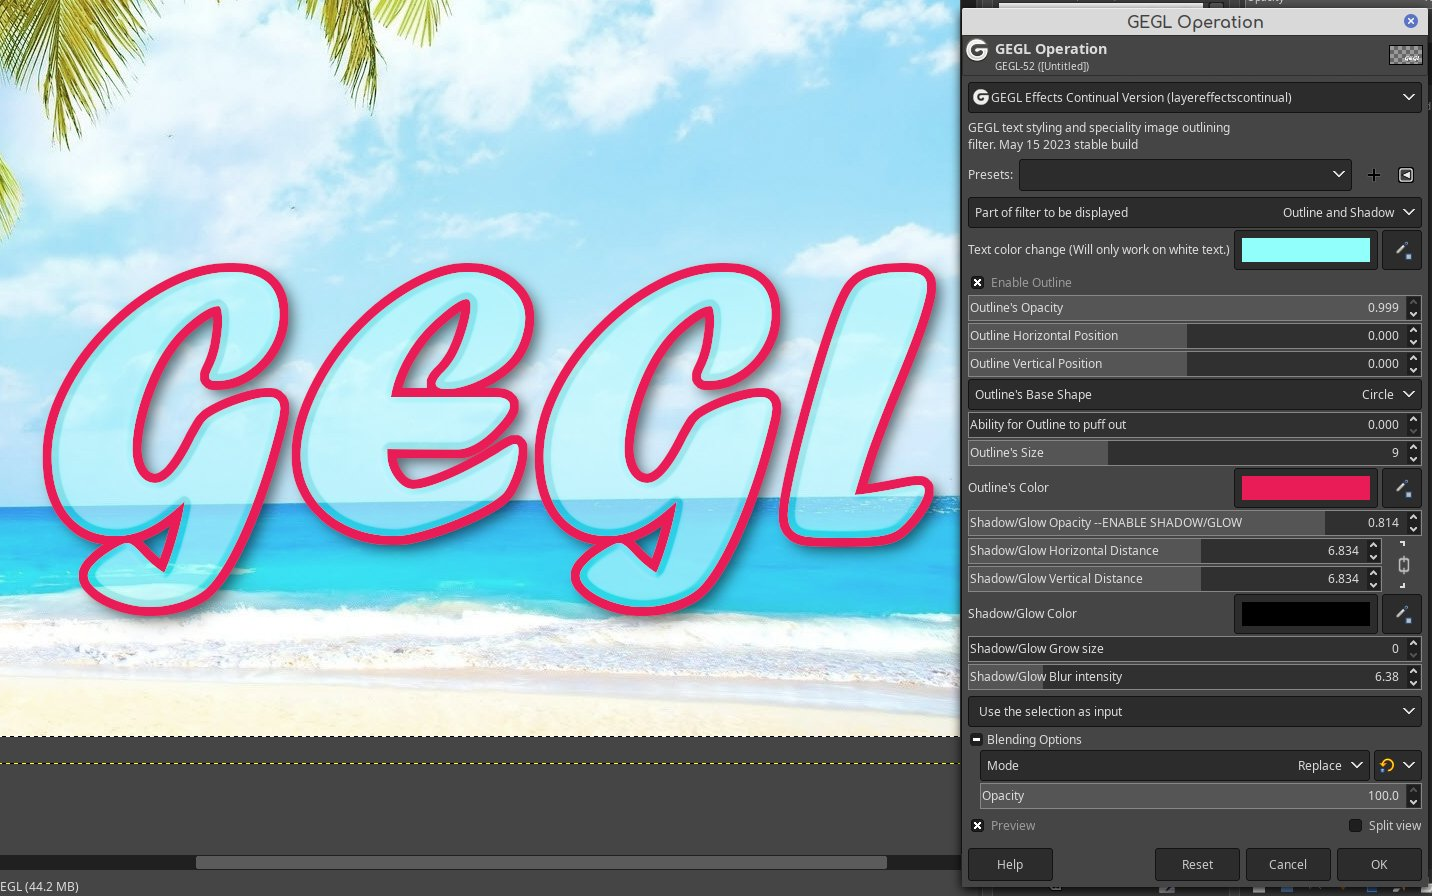The image size is (1432, 896).
Task: Open the GEGL Effects Continual Version operation dropdown
Action: pyautogui.click(x=1194, y=98)
